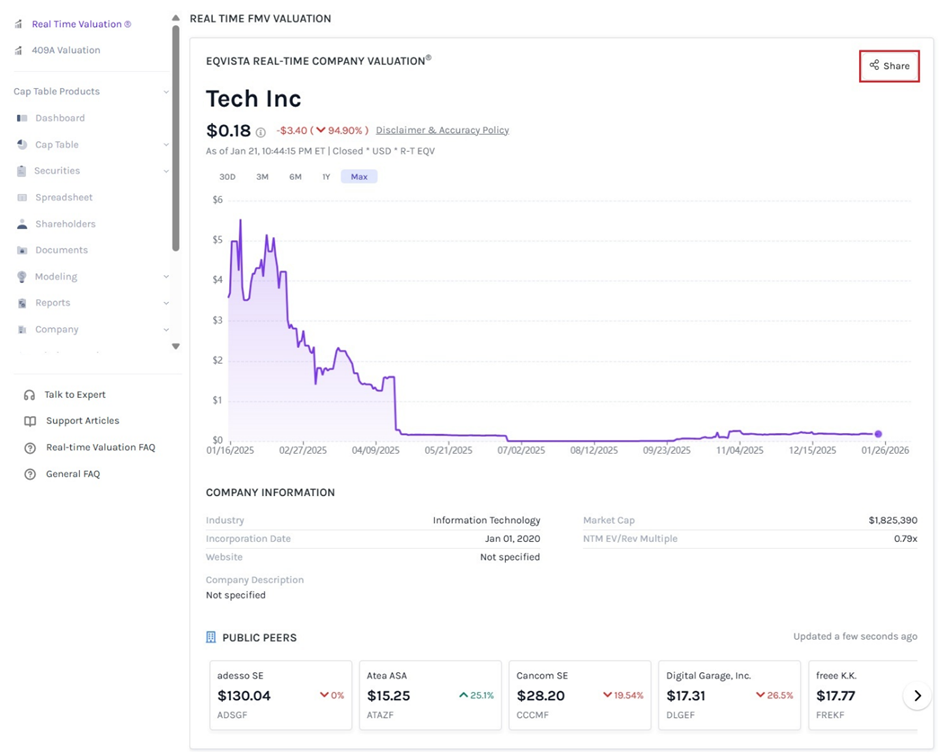Click the Market Cap value $1,825,390
Screen dimensions: 939x753
(x=893, y=520)
